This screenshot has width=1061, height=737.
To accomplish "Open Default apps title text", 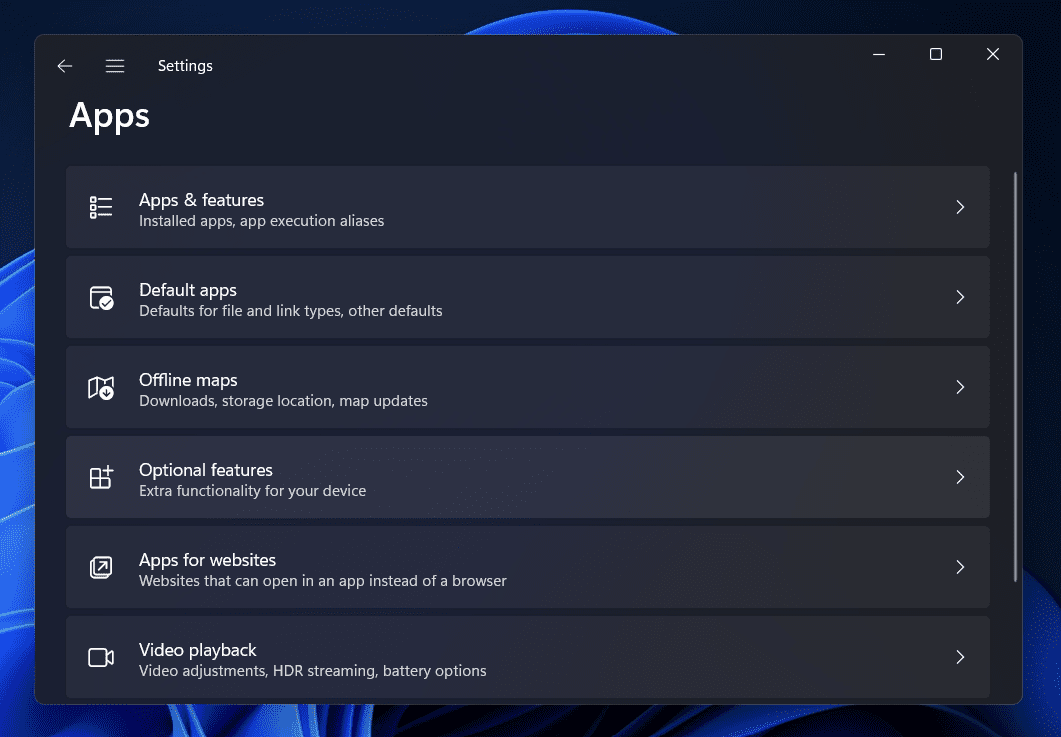I will tap(188, 290).
